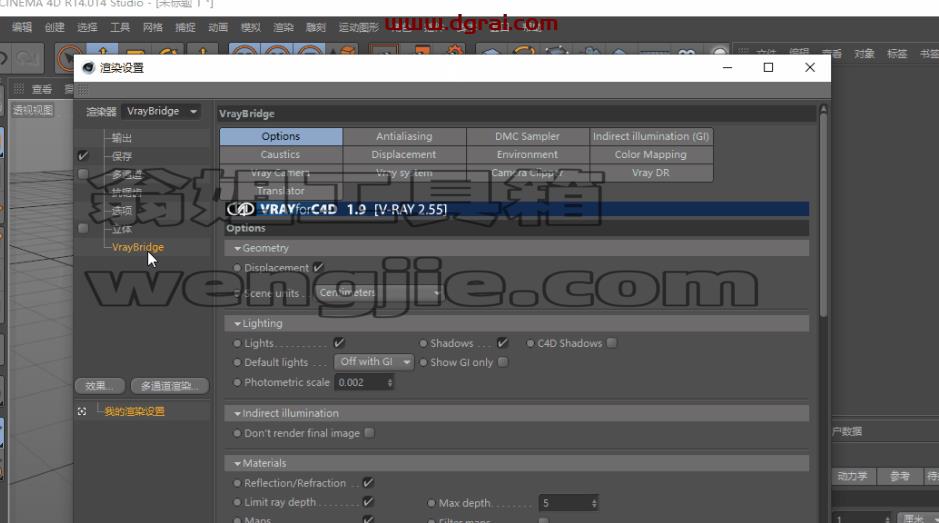This screenshot has height=523, width=939.
Task: Click the animation dot beside Displacement
Action: pyautogui.click(x=237, y=268)
